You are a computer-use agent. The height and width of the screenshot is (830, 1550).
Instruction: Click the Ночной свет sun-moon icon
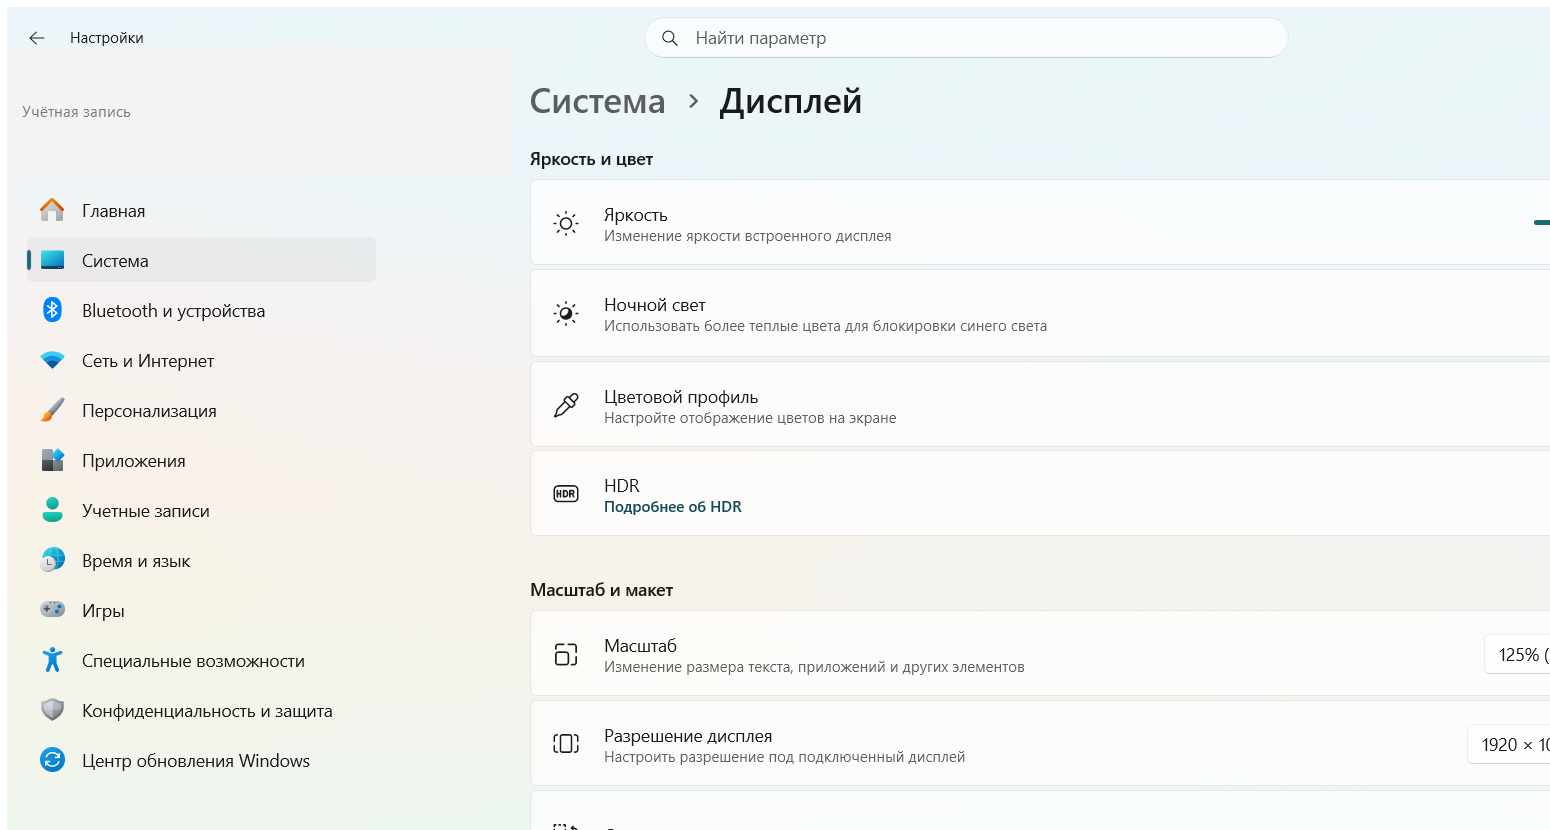566,314
